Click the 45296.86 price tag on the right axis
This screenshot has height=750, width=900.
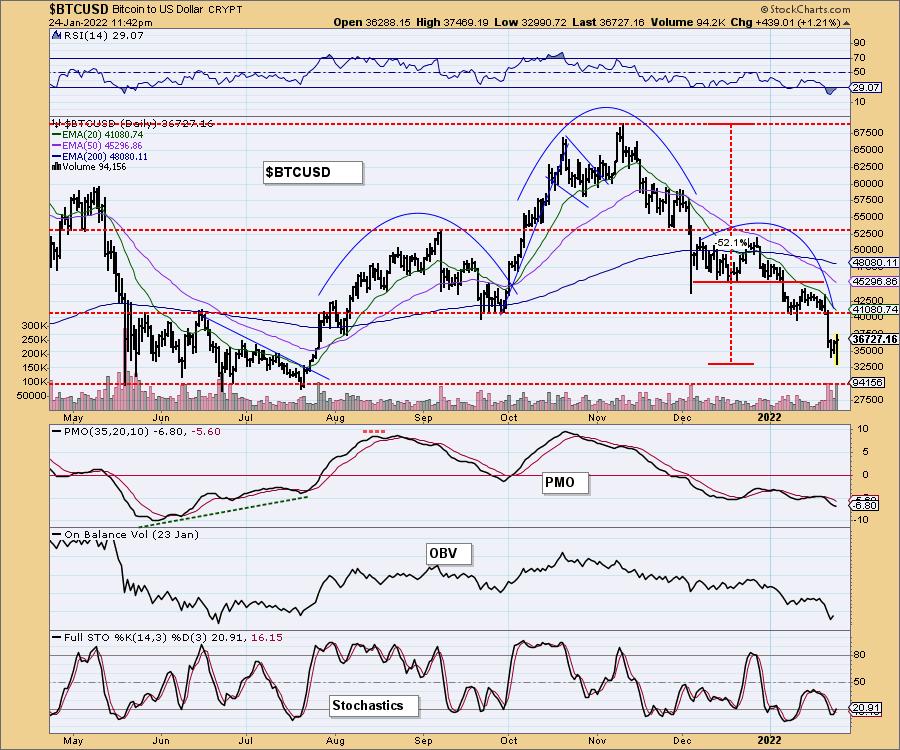pyautogui.click(x=874, y=282)
